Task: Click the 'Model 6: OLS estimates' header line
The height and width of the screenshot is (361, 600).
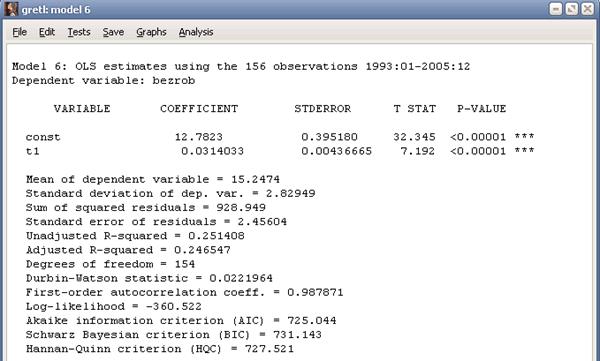Action: click(x=241, y=66)
